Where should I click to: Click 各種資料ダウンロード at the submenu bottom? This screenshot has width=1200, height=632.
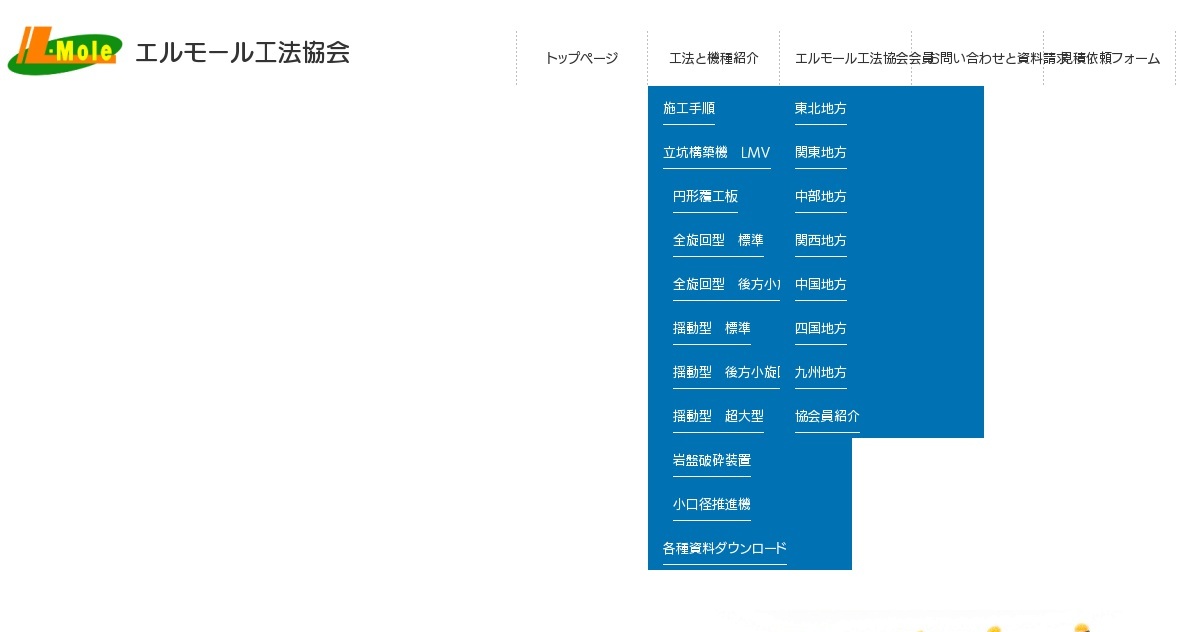[723, 548]
